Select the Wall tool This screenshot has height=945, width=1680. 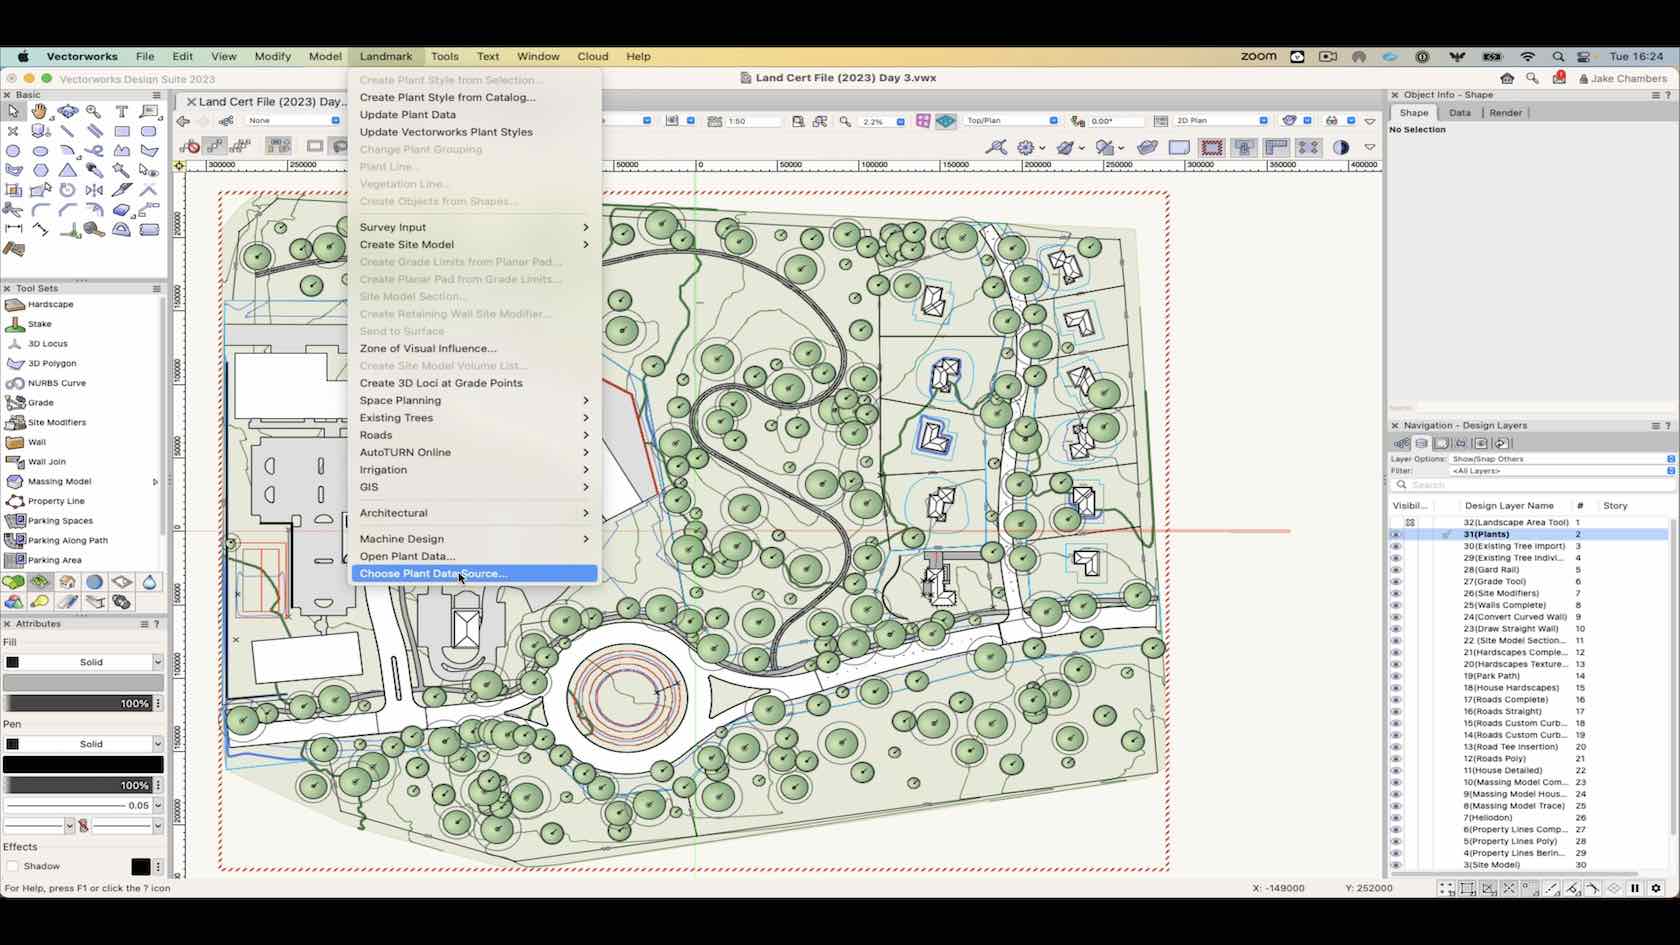pyautogui.click(x=38, y=442)
